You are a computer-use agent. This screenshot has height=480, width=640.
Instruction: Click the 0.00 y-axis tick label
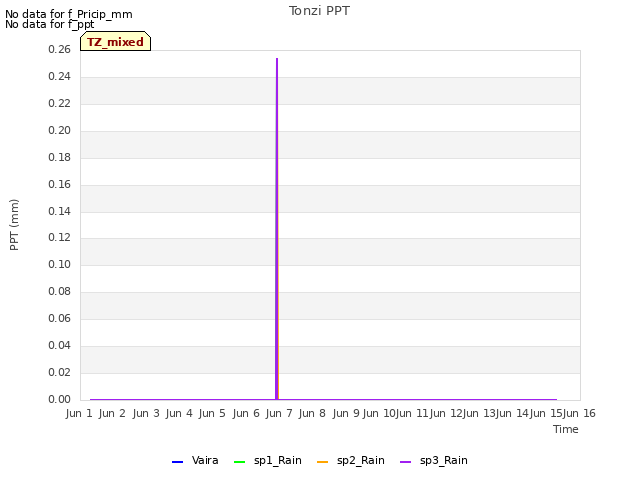click(x=60, y=399)
